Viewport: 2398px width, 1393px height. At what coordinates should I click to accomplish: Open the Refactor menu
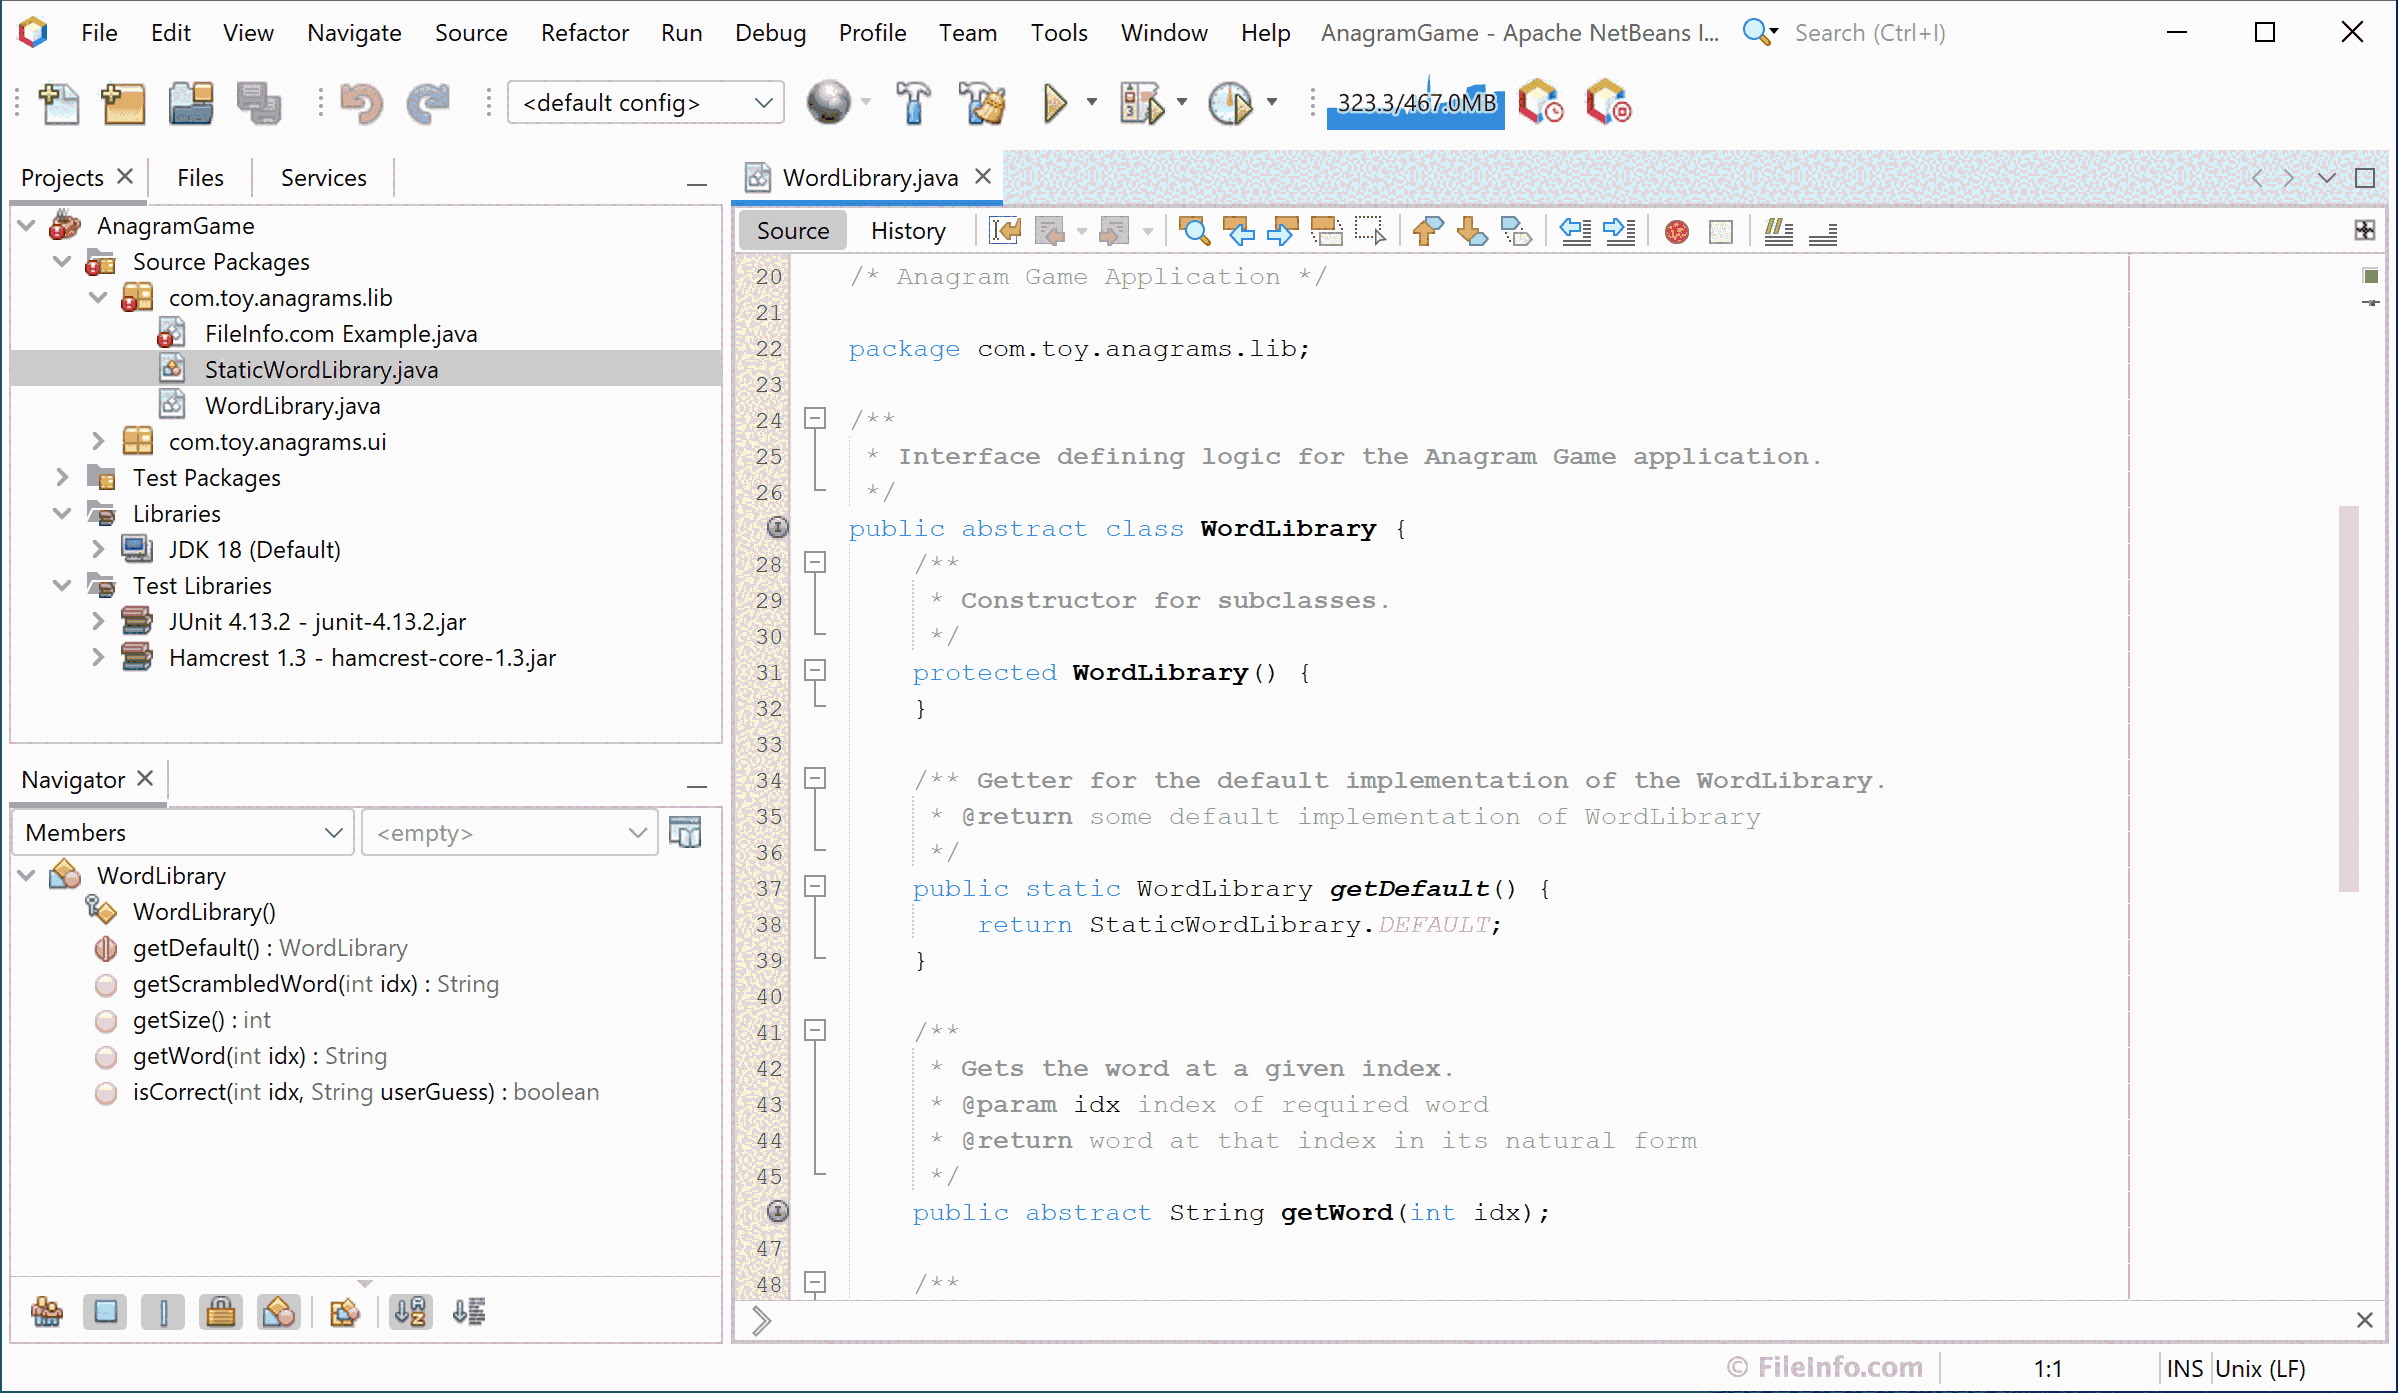click(x=585, y=32)
